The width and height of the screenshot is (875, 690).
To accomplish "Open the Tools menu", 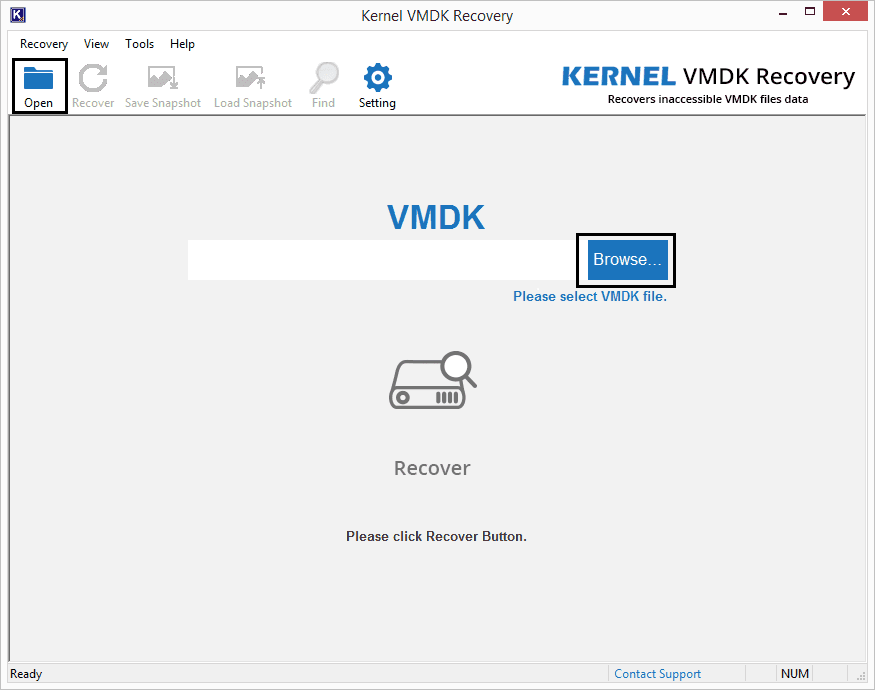I will point(139,44).
